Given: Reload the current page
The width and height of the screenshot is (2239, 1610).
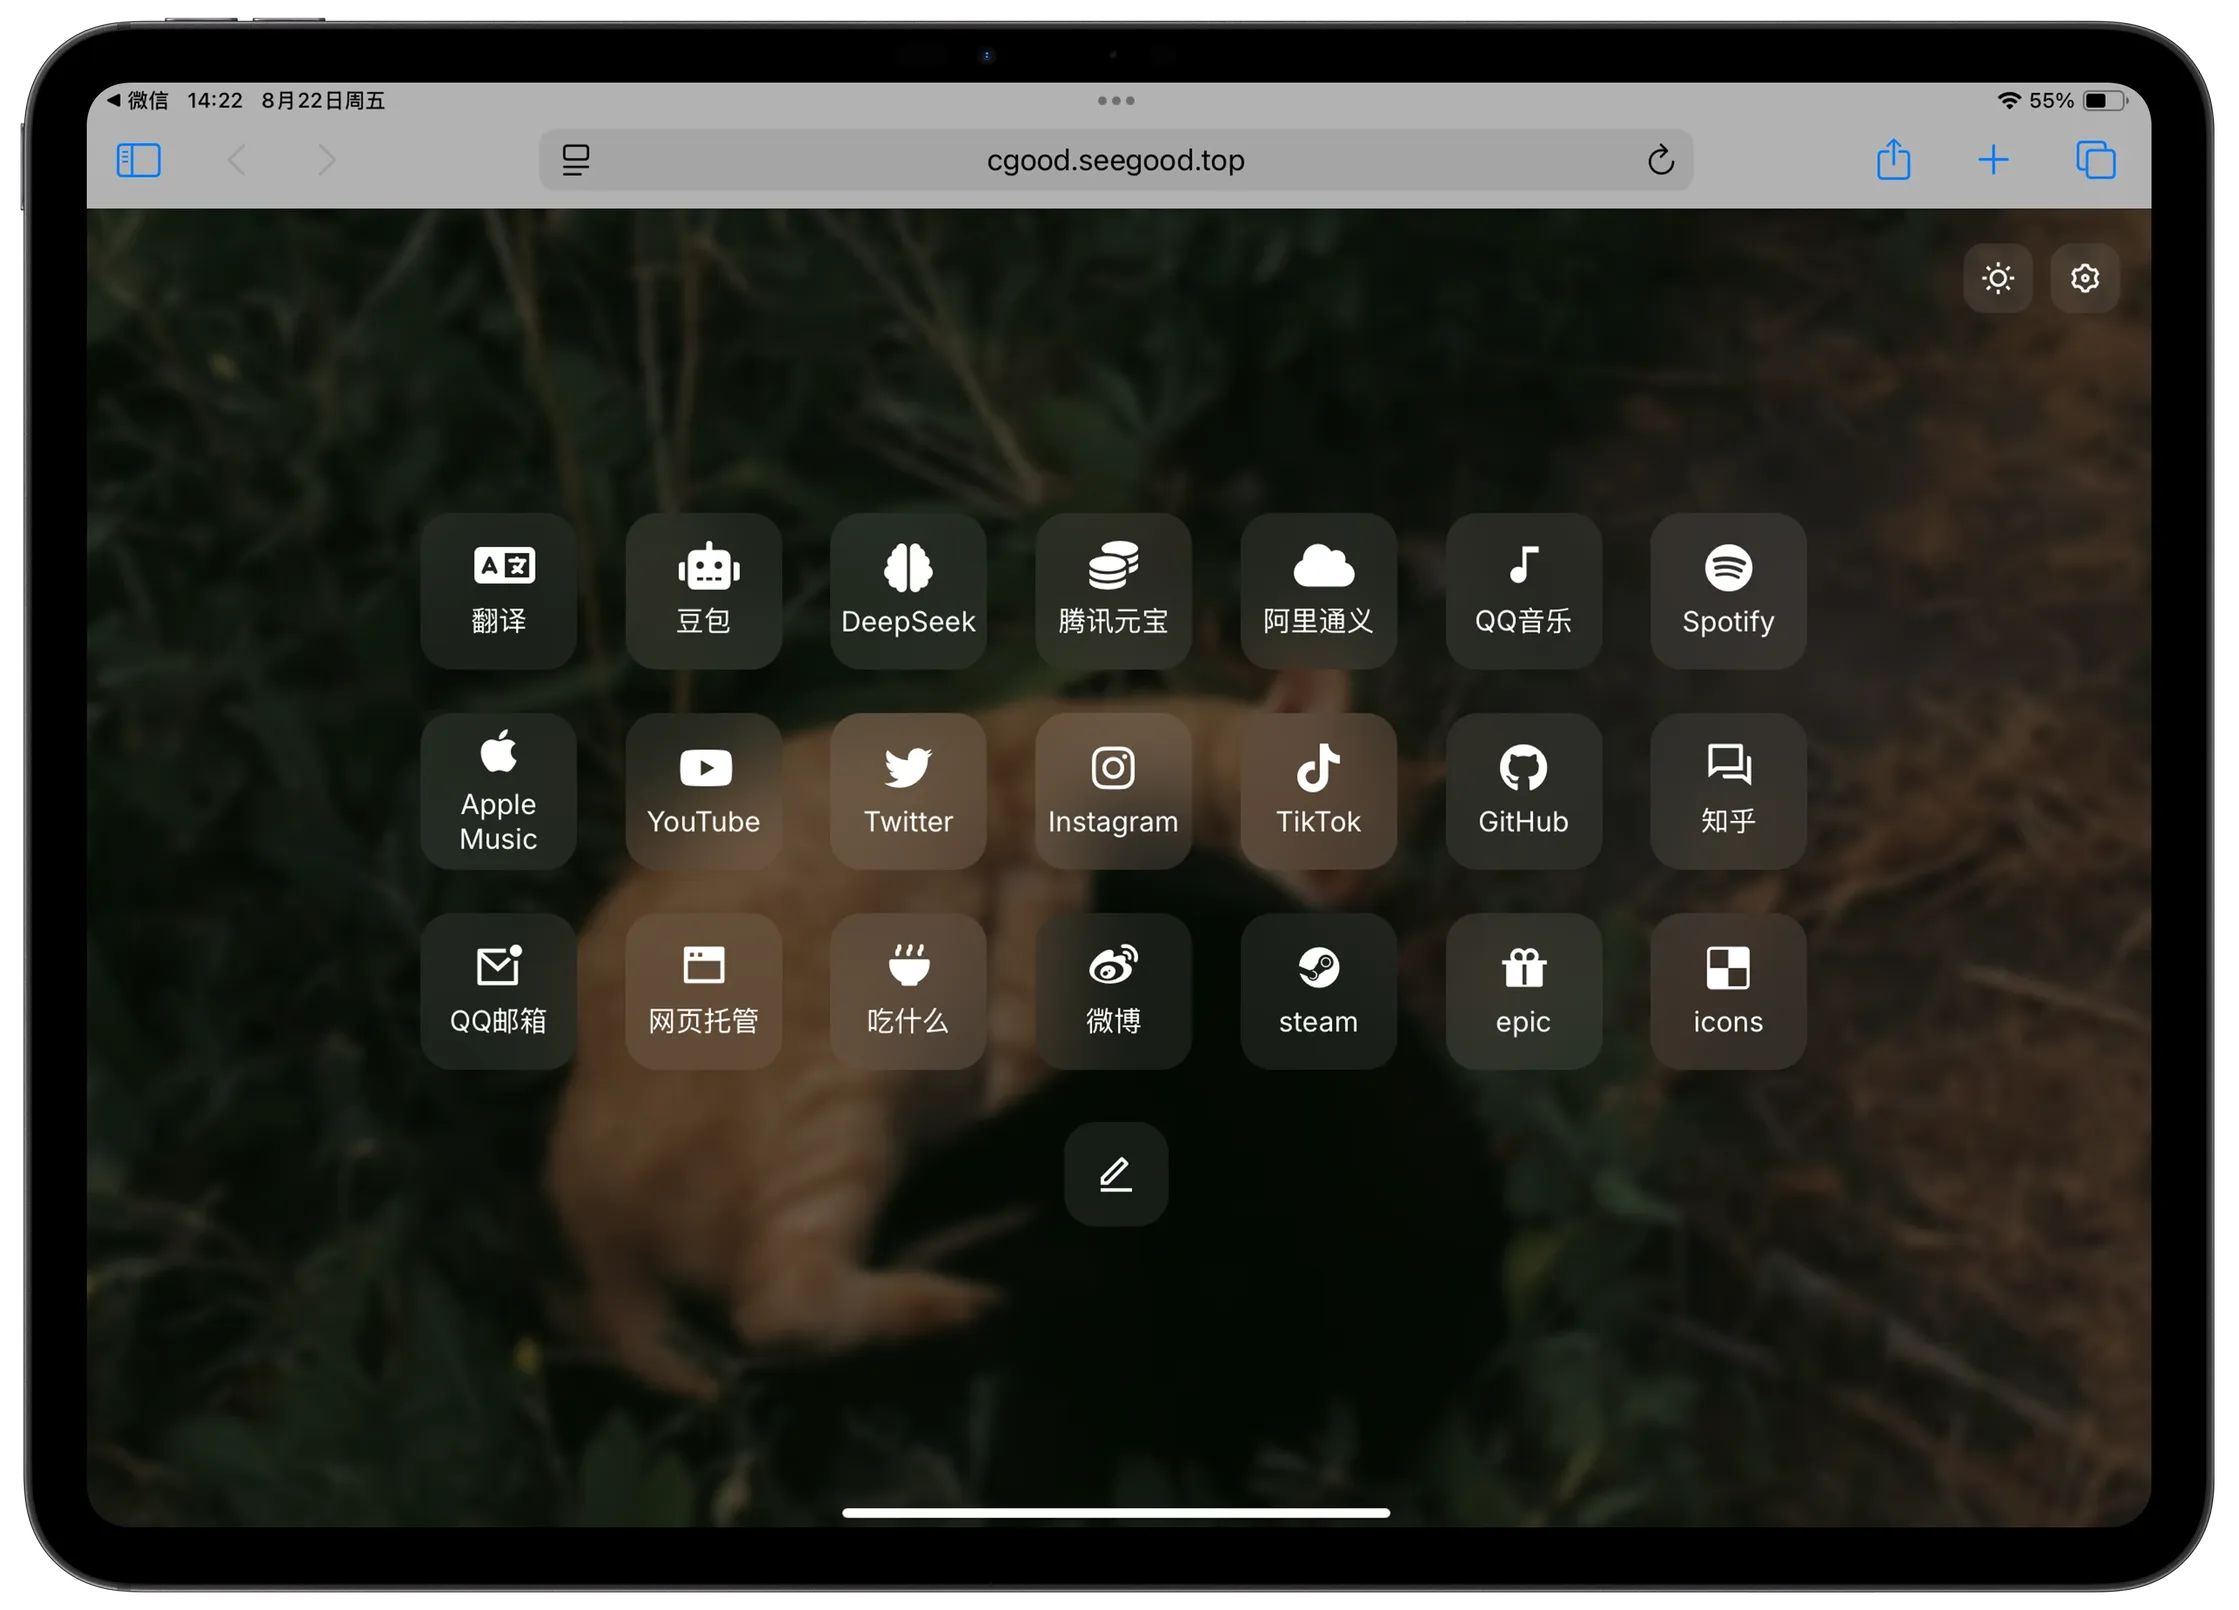Looking at the screenshot, I should click(1660, 160).
